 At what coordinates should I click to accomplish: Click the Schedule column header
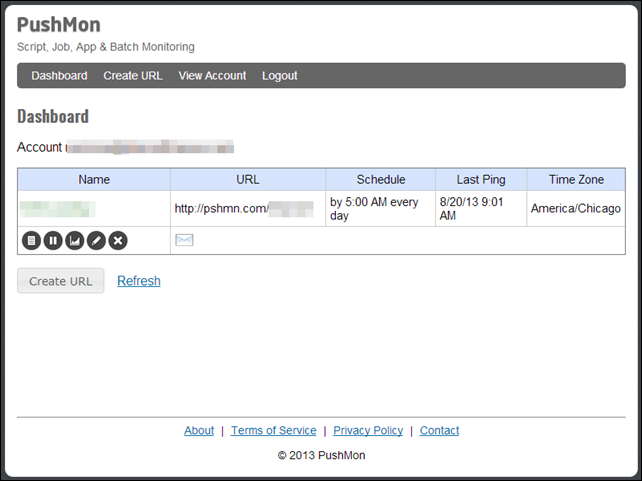coord(380,179)
